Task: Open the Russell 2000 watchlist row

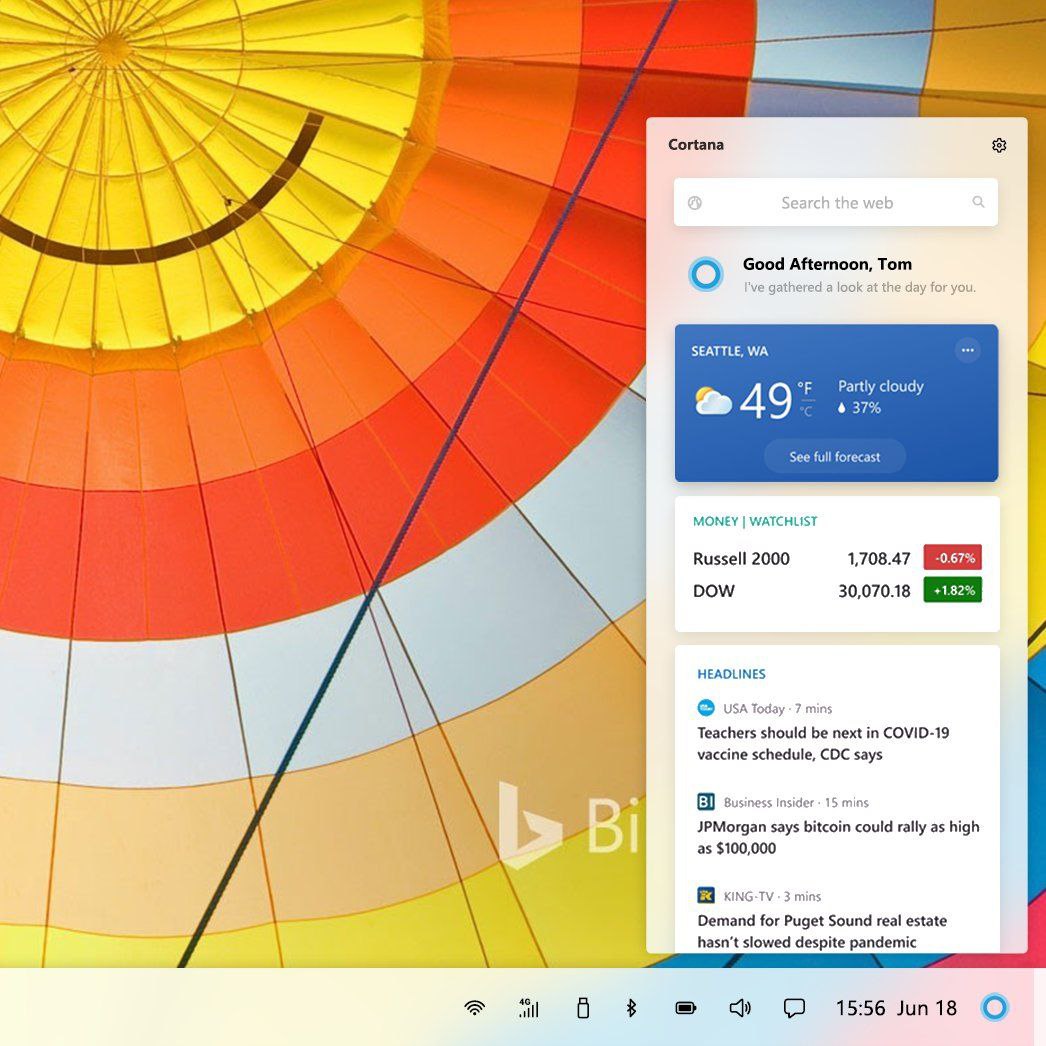Action: [x=836, y=558]
